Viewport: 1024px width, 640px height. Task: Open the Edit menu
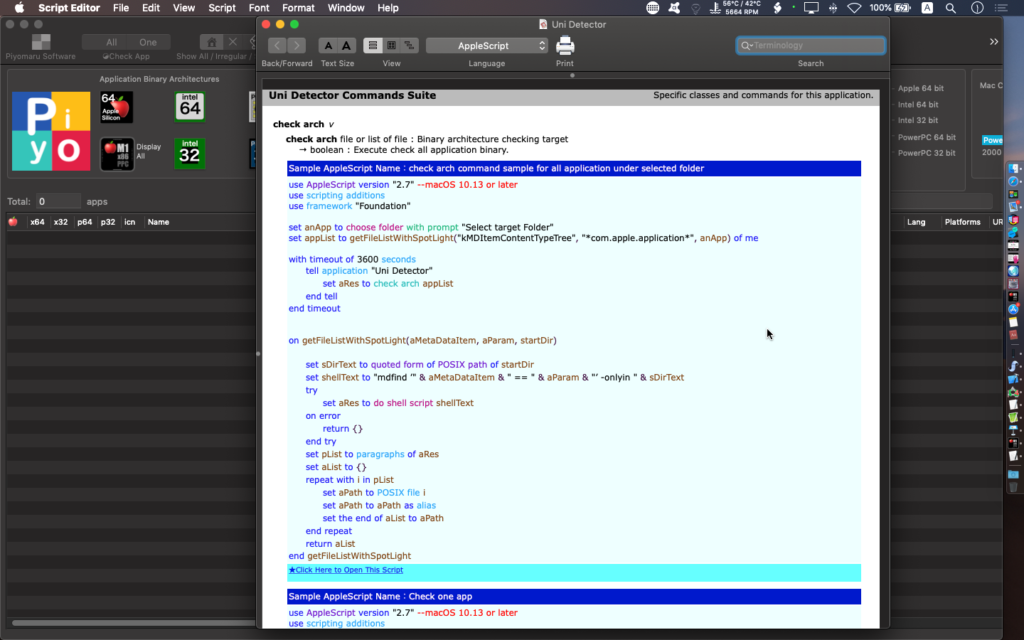151,8
